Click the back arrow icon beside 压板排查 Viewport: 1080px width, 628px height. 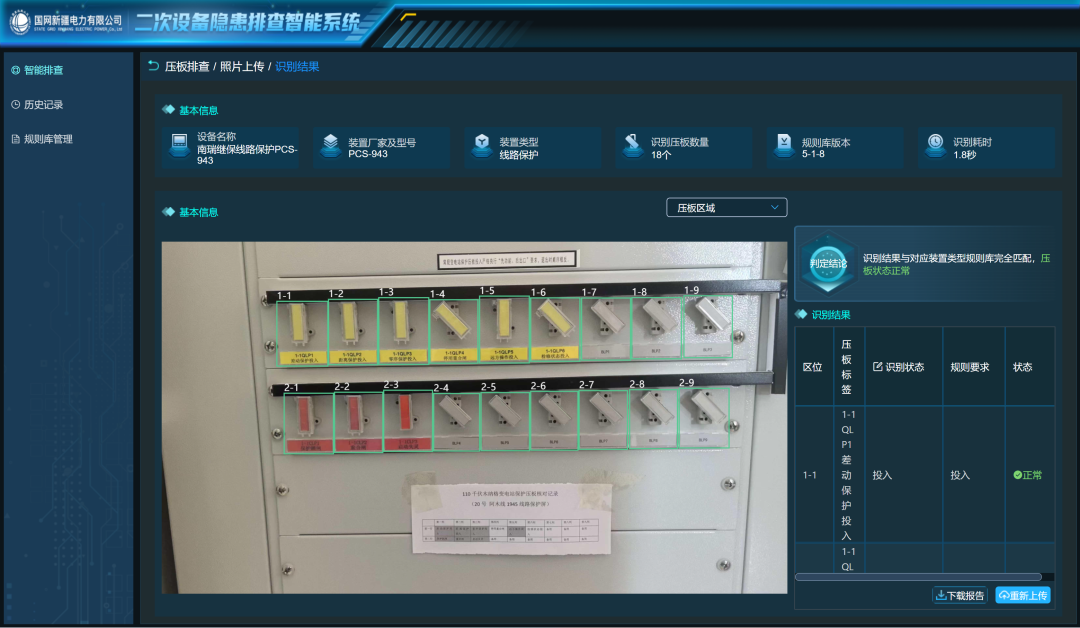coord(154,66)
